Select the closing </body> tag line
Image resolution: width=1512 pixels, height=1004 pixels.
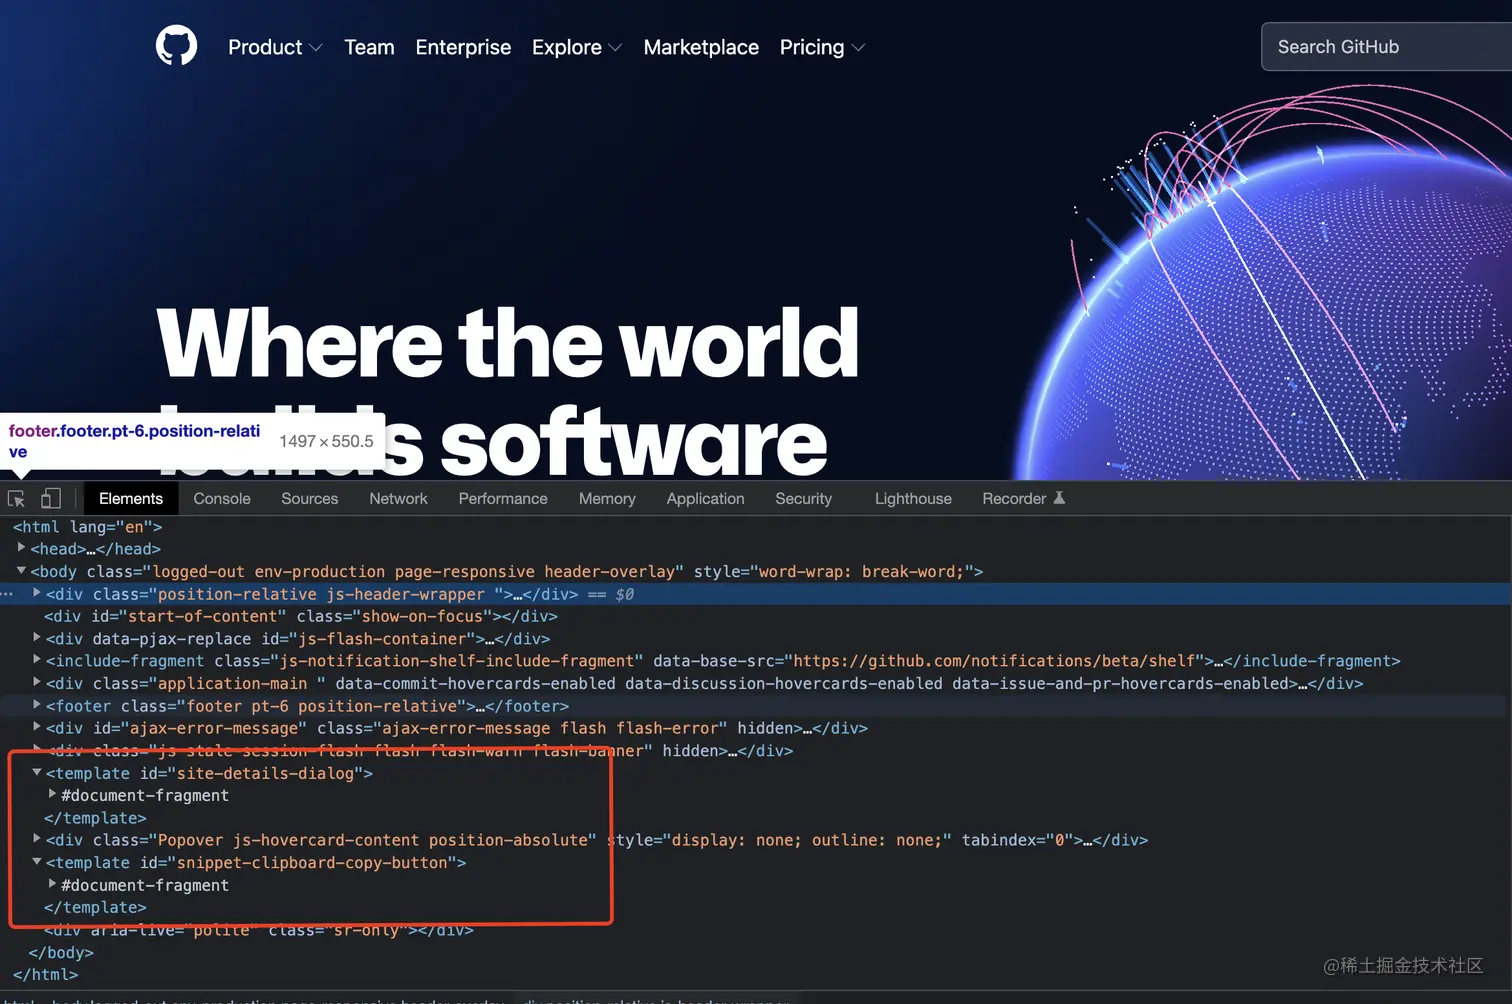coord(61,953)
